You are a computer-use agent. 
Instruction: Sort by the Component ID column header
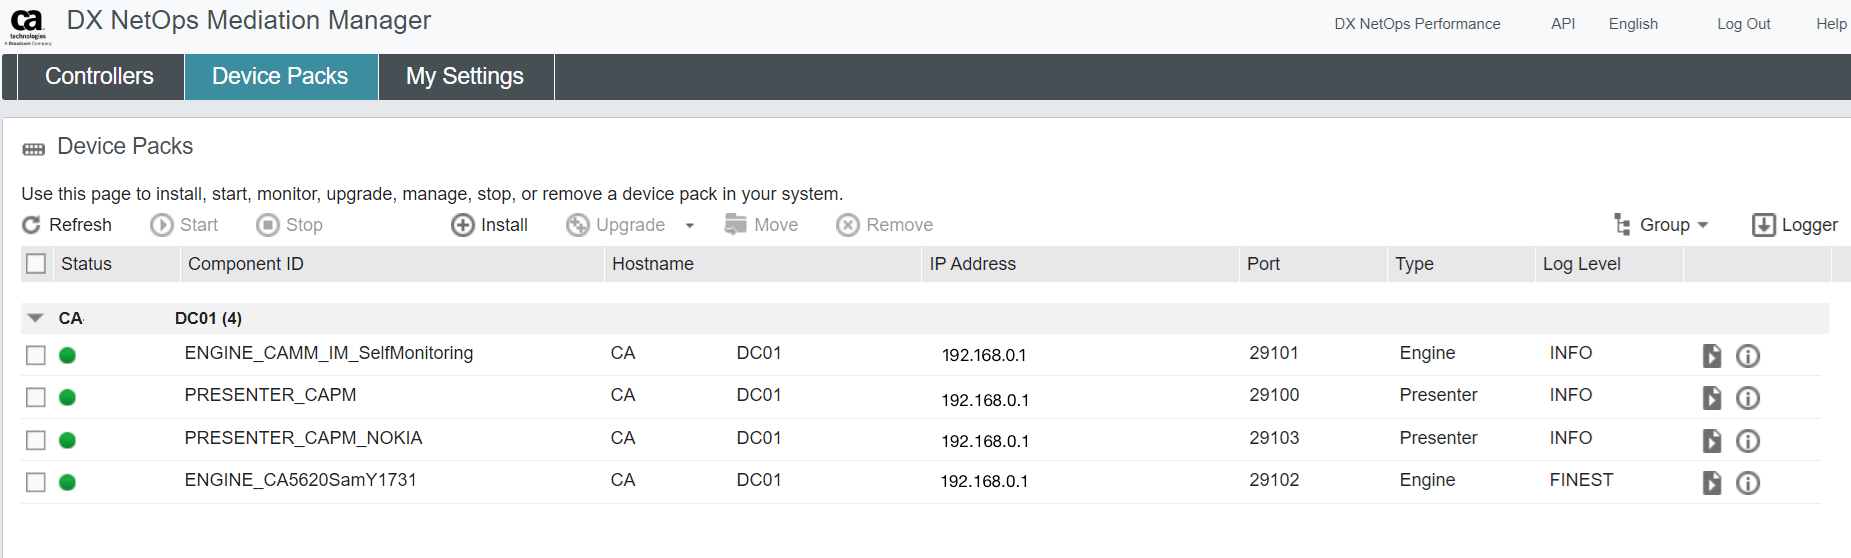point(246,264)
